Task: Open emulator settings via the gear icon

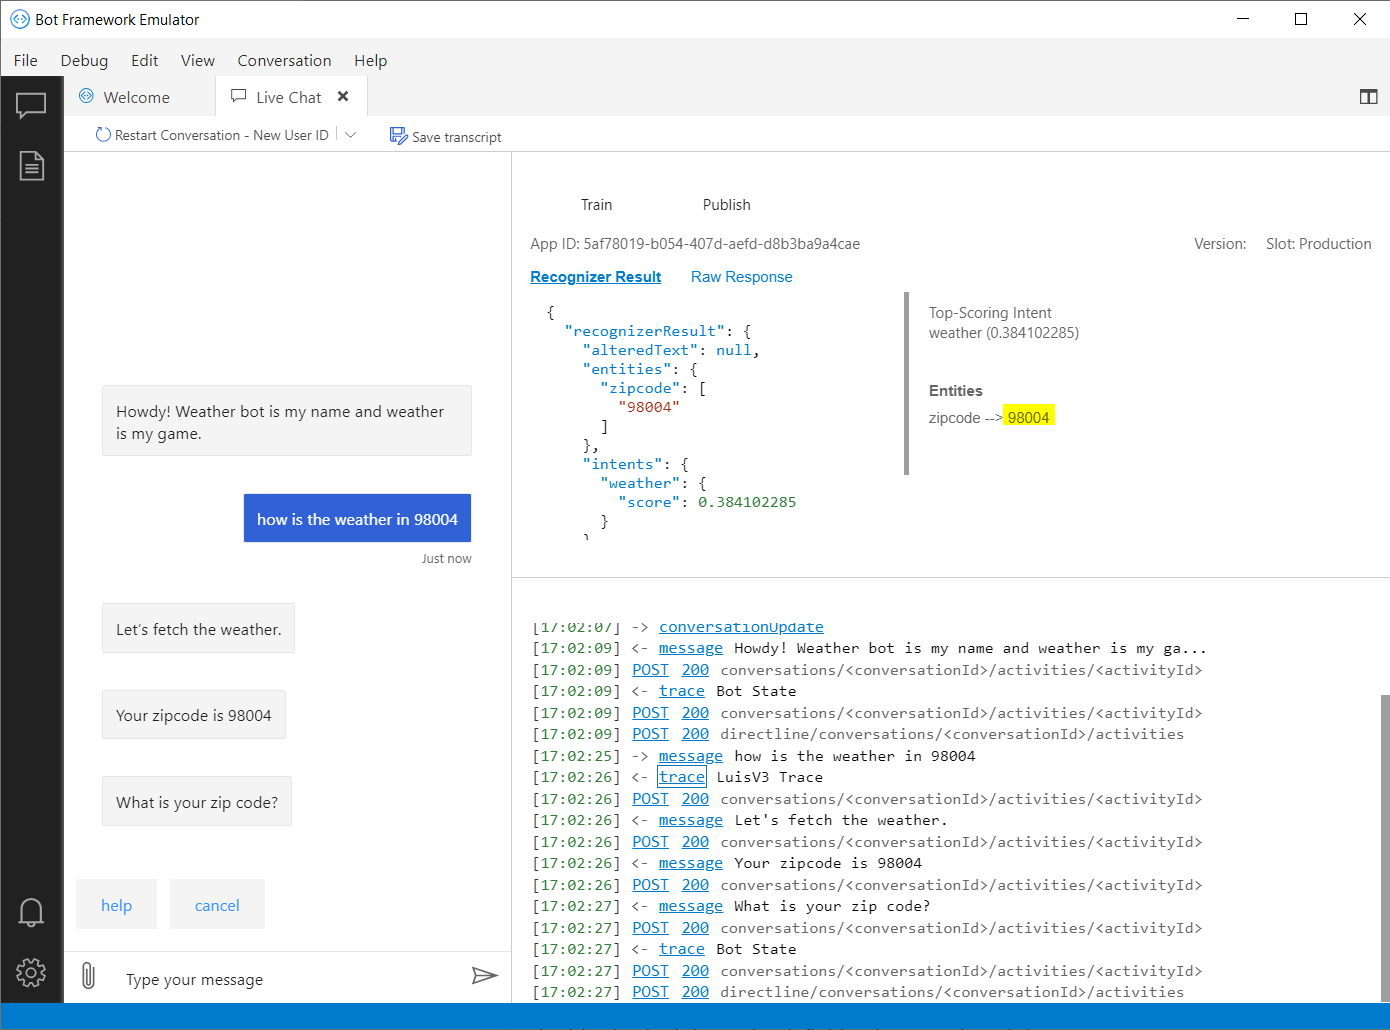Action: [31, 971]
